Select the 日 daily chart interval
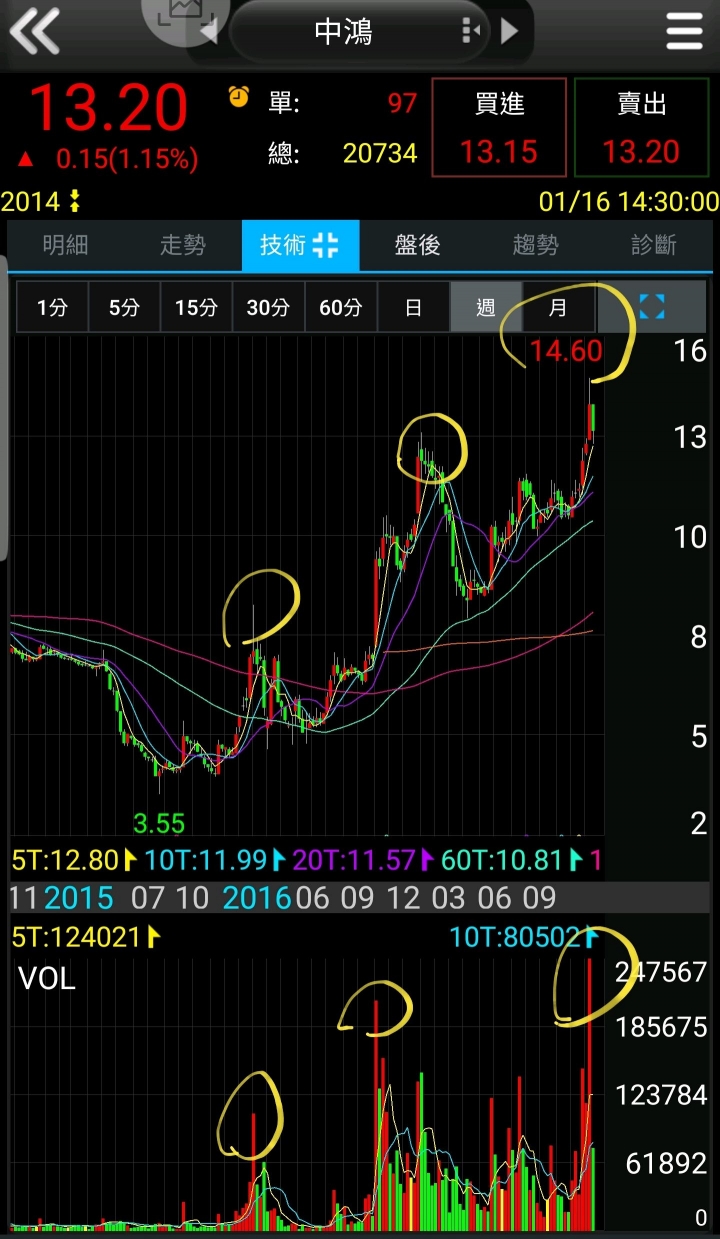The height and width of the screenshot is (1239, 720). point(413,307)
